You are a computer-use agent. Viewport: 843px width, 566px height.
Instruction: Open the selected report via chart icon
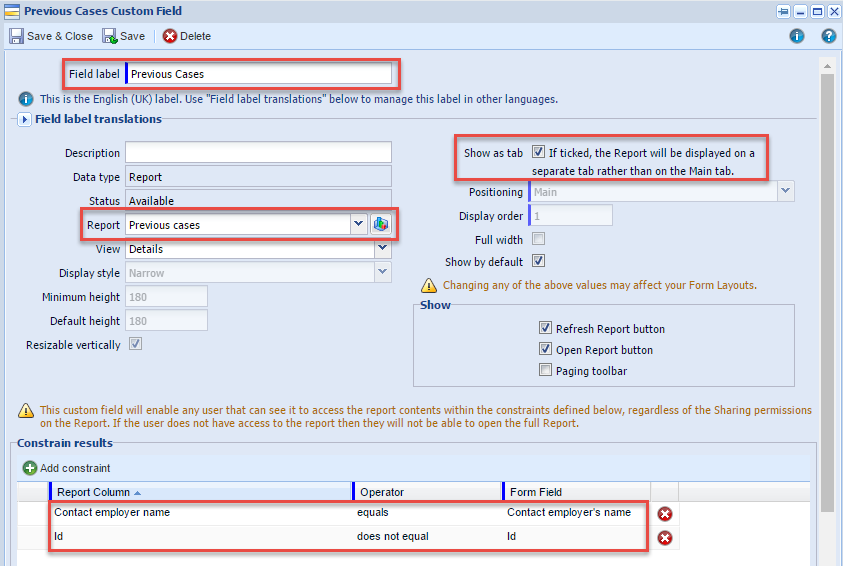coord(381,224)
